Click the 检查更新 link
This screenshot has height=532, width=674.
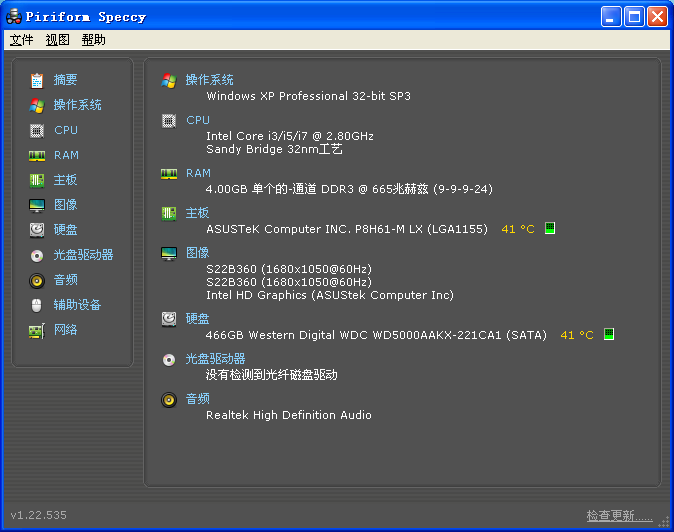619,516
